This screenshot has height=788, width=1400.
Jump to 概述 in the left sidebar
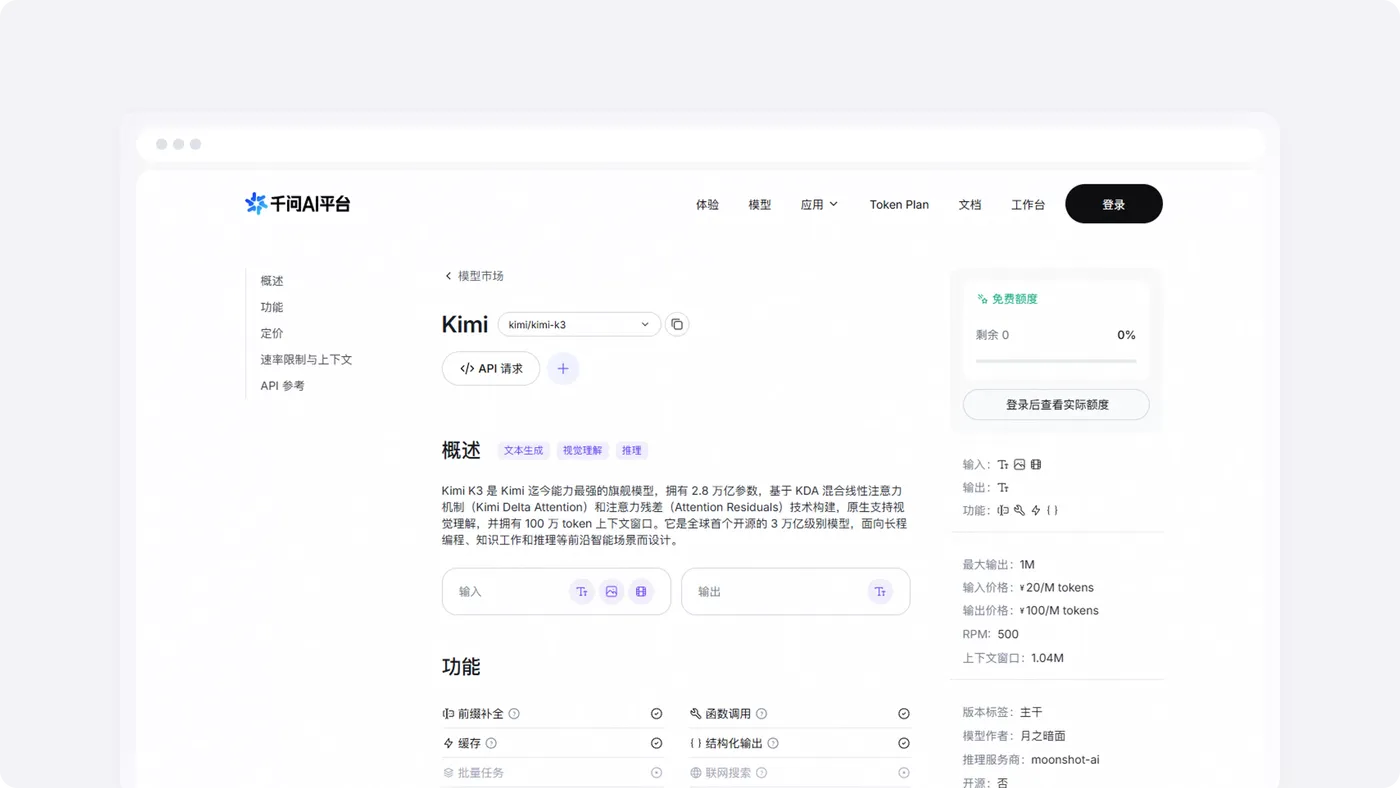(x=272, y=281)
